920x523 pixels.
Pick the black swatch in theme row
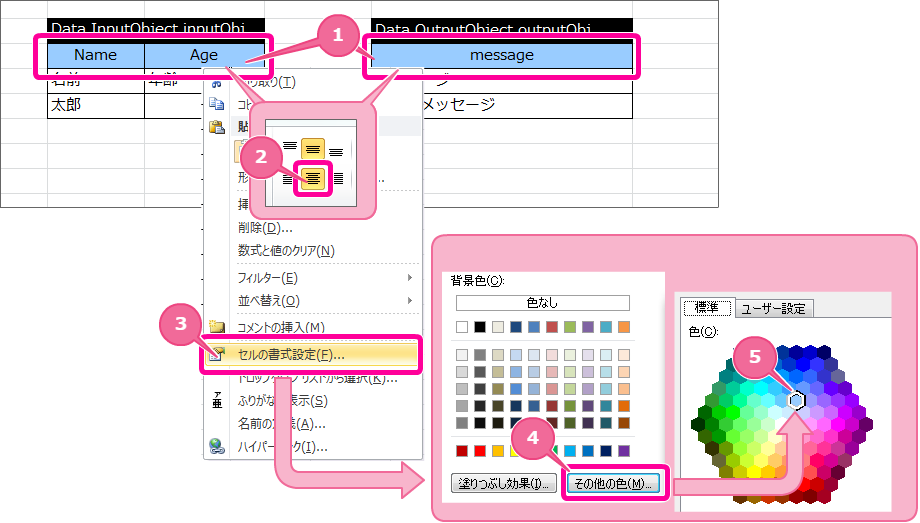pyautogui.click(x=480, y=327)
